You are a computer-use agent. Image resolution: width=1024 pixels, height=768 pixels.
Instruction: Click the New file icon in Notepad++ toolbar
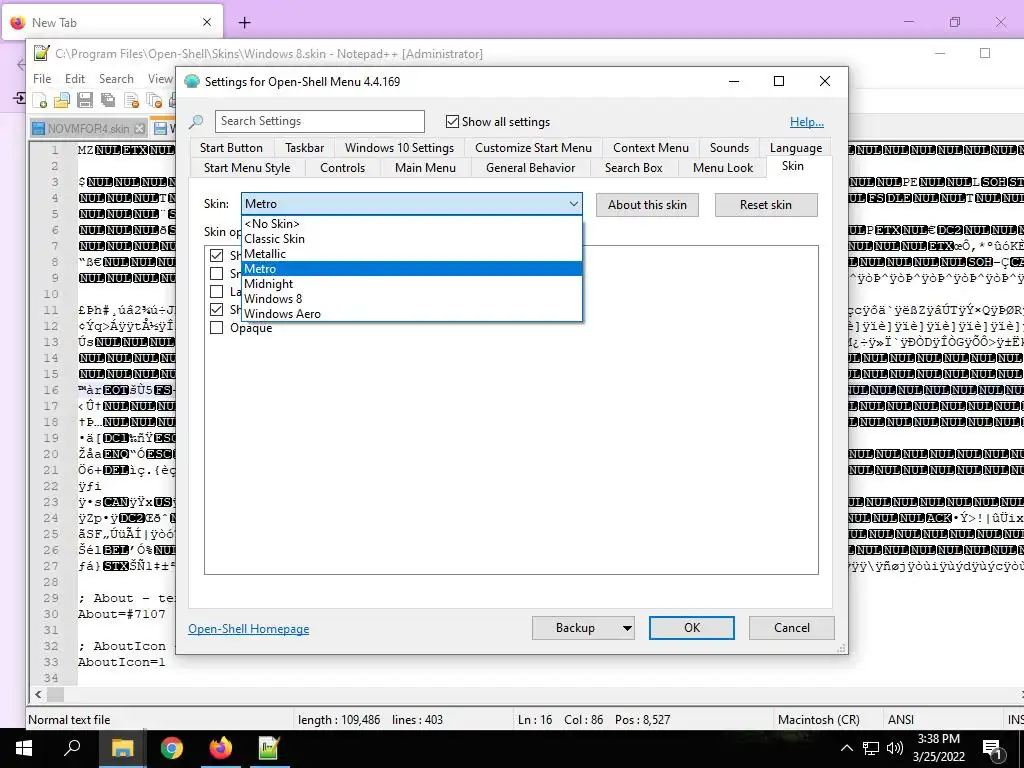click(x=40, y=101)
